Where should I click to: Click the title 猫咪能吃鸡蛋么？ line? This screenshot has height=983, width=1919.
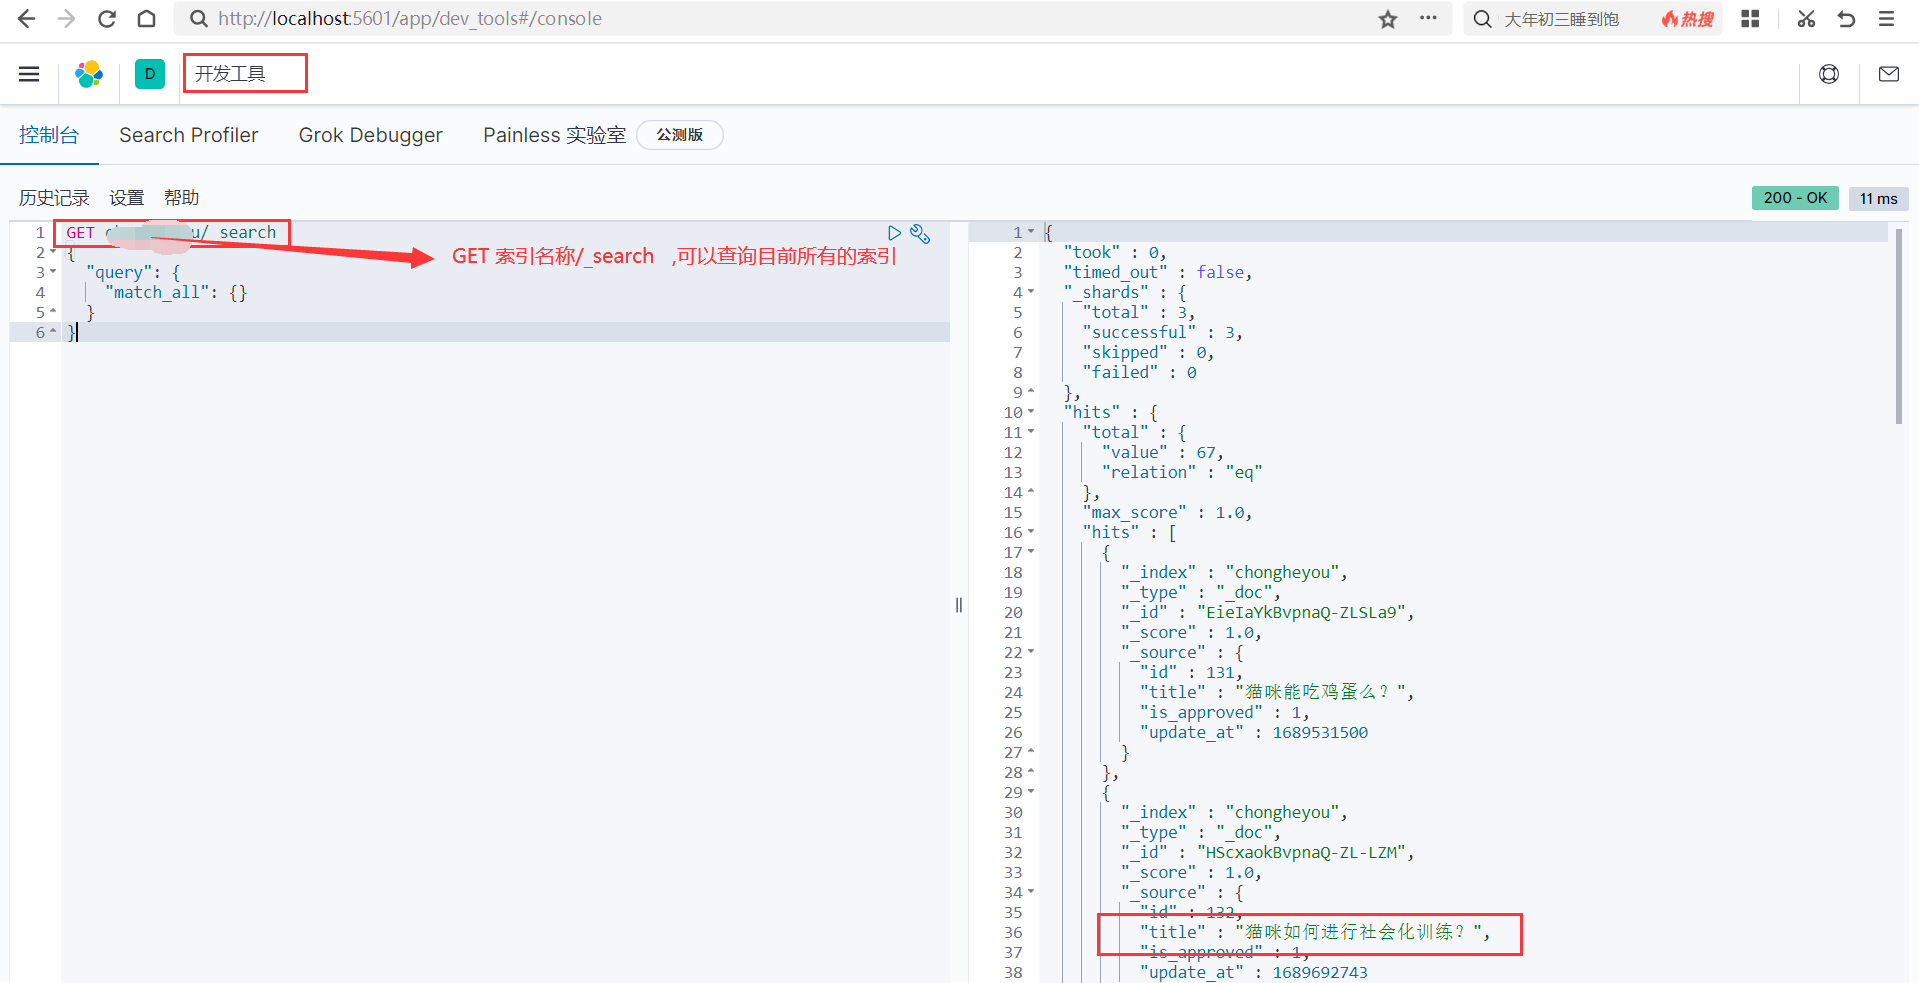[1276, 692]
